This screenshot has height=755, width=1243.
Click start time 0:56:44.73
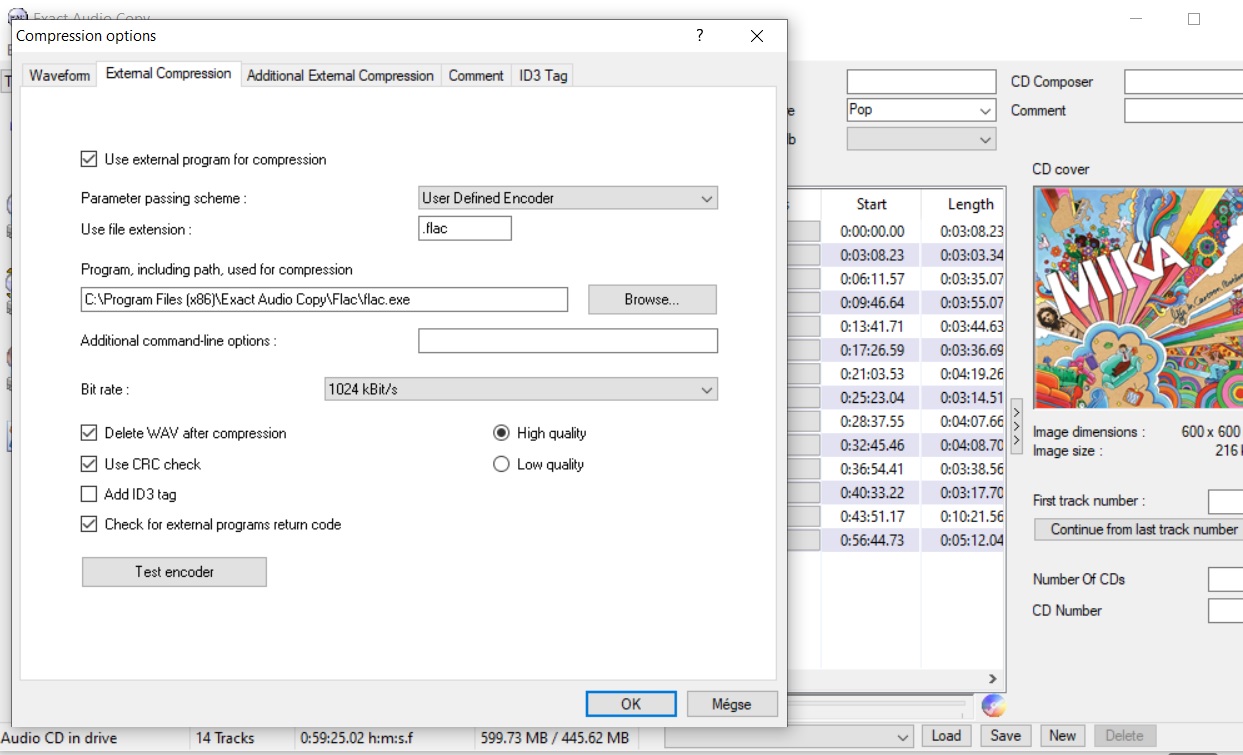[x=872, y=540]
